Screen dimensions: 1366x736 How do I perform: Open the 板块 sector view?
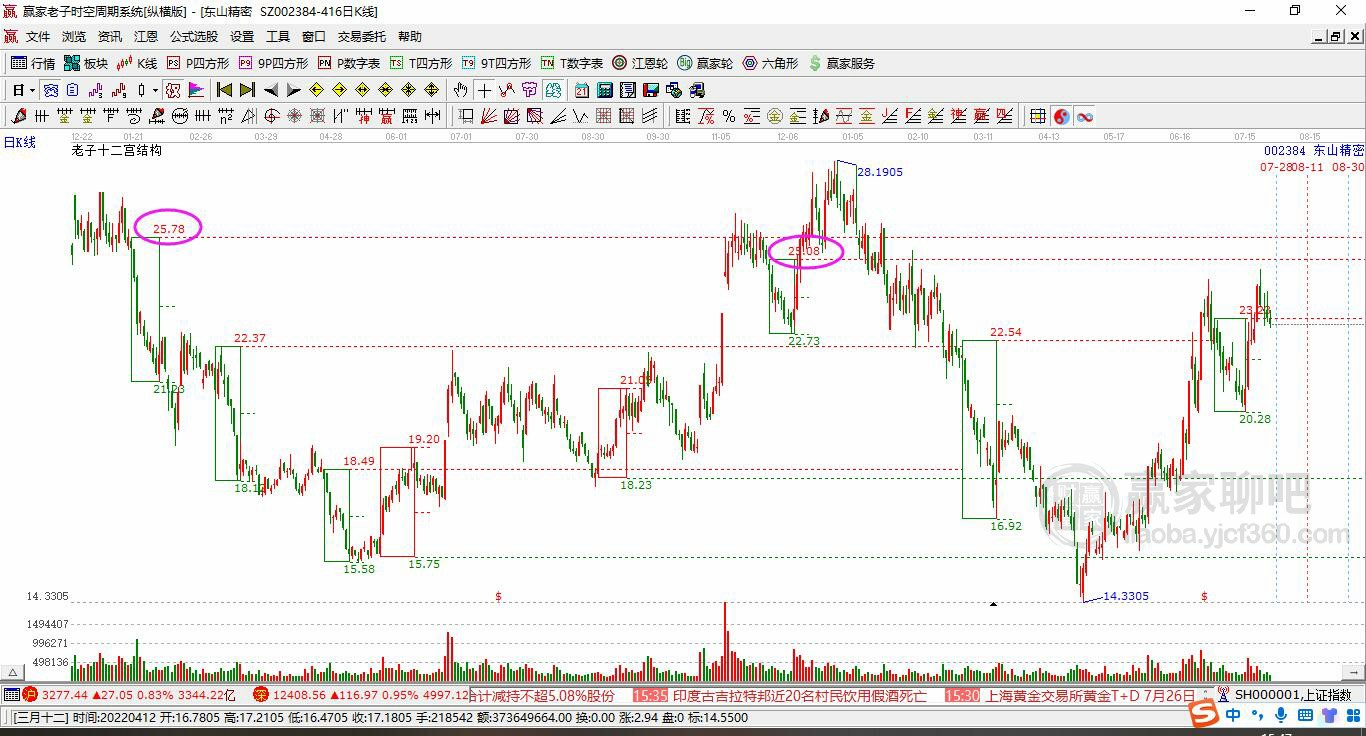click(86, 63)
